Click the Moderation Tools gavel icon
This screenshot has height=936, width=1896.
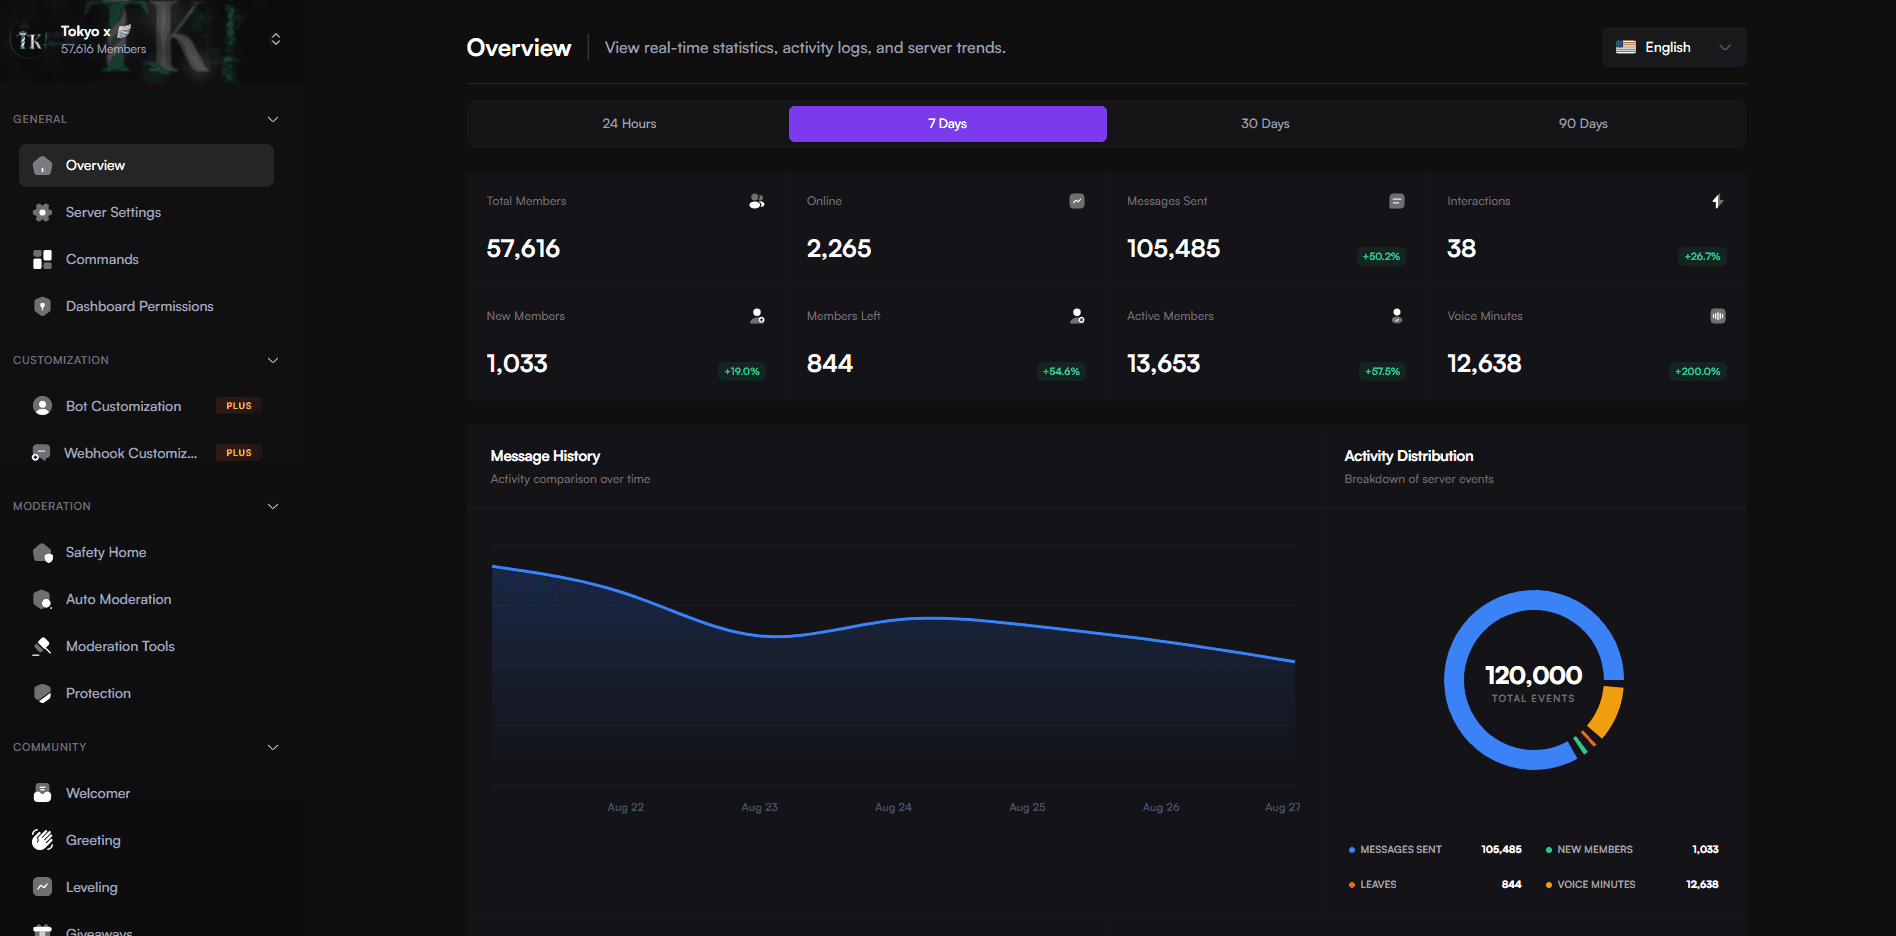42,647
